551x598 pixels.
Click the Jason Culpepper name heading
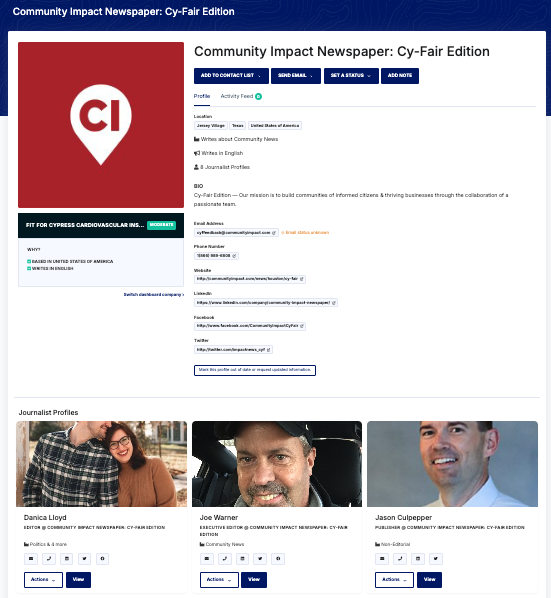point(403,518)
